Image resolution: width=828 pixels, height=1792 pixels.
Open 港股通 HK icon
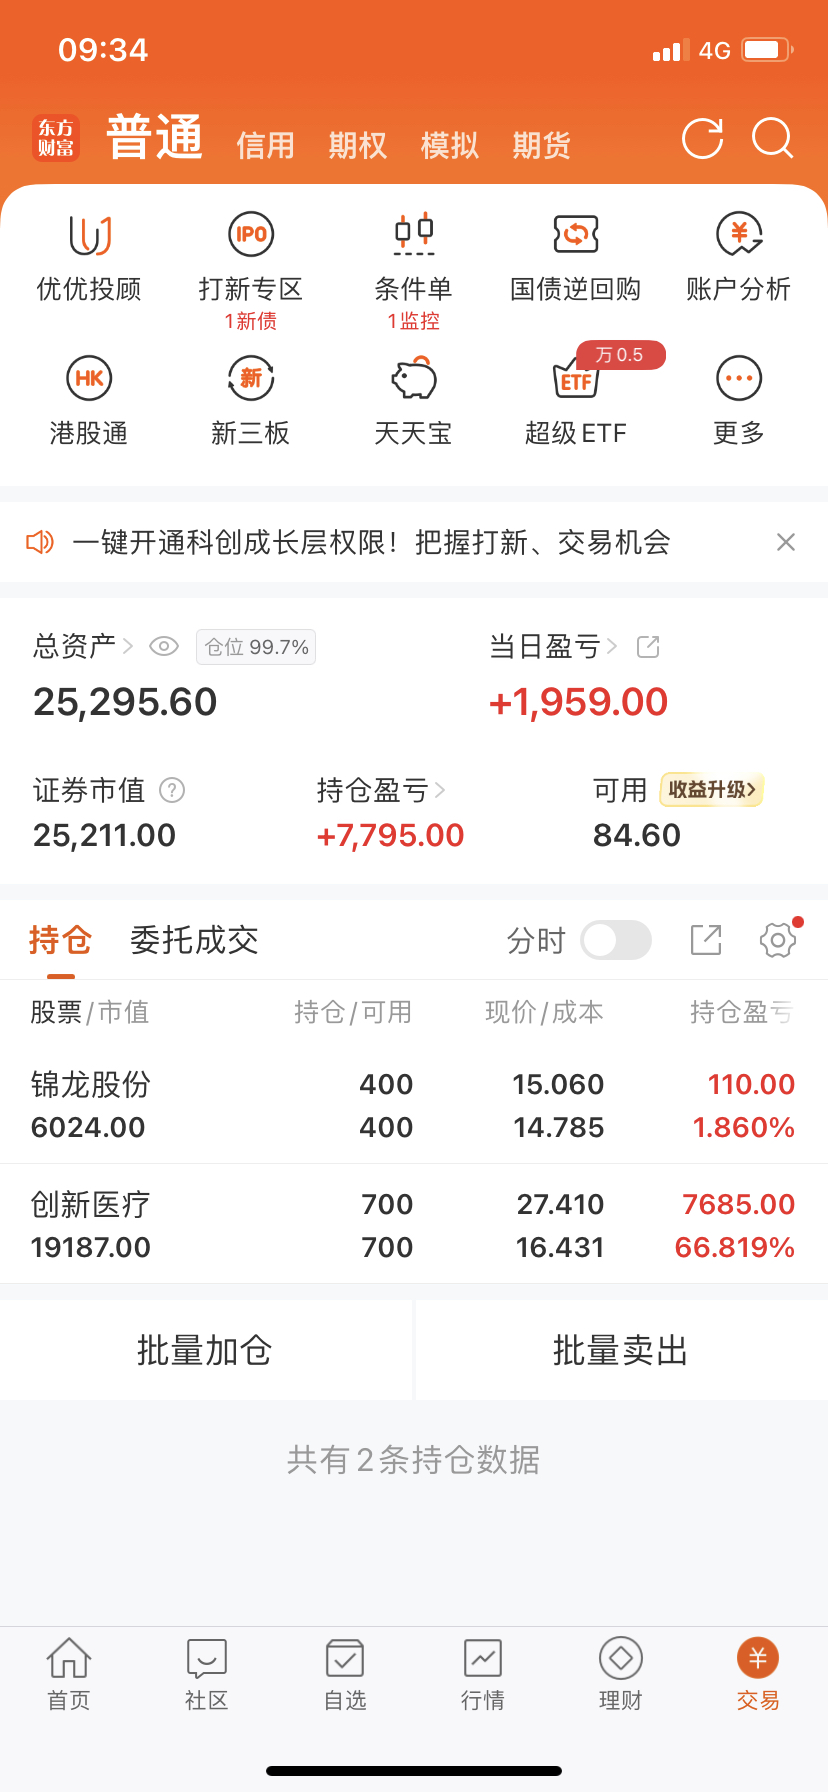89,379
